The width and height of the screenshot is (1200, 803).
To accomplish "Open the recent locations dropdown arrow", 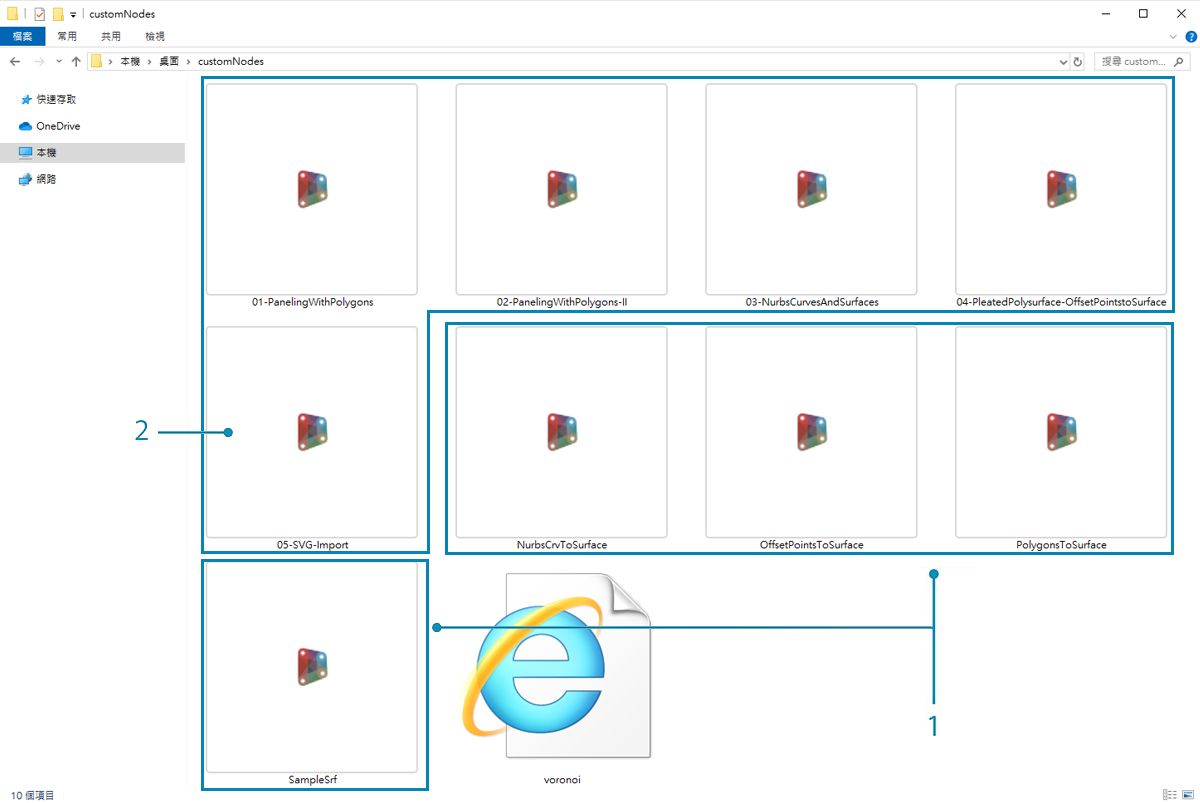I will click(59, 61).
